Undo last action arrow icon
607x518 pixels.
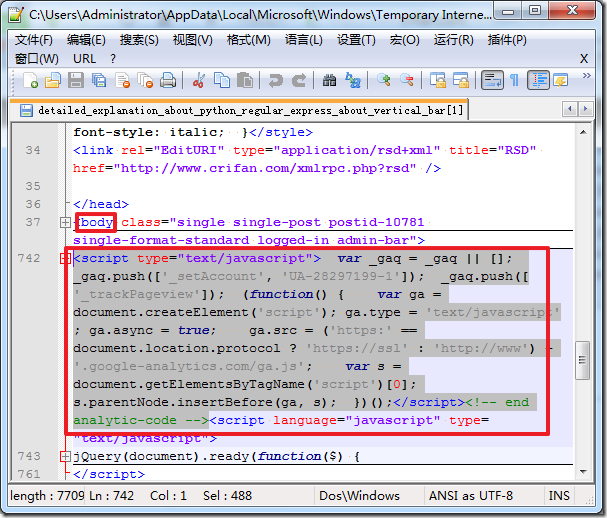click(x=276, y=81)
